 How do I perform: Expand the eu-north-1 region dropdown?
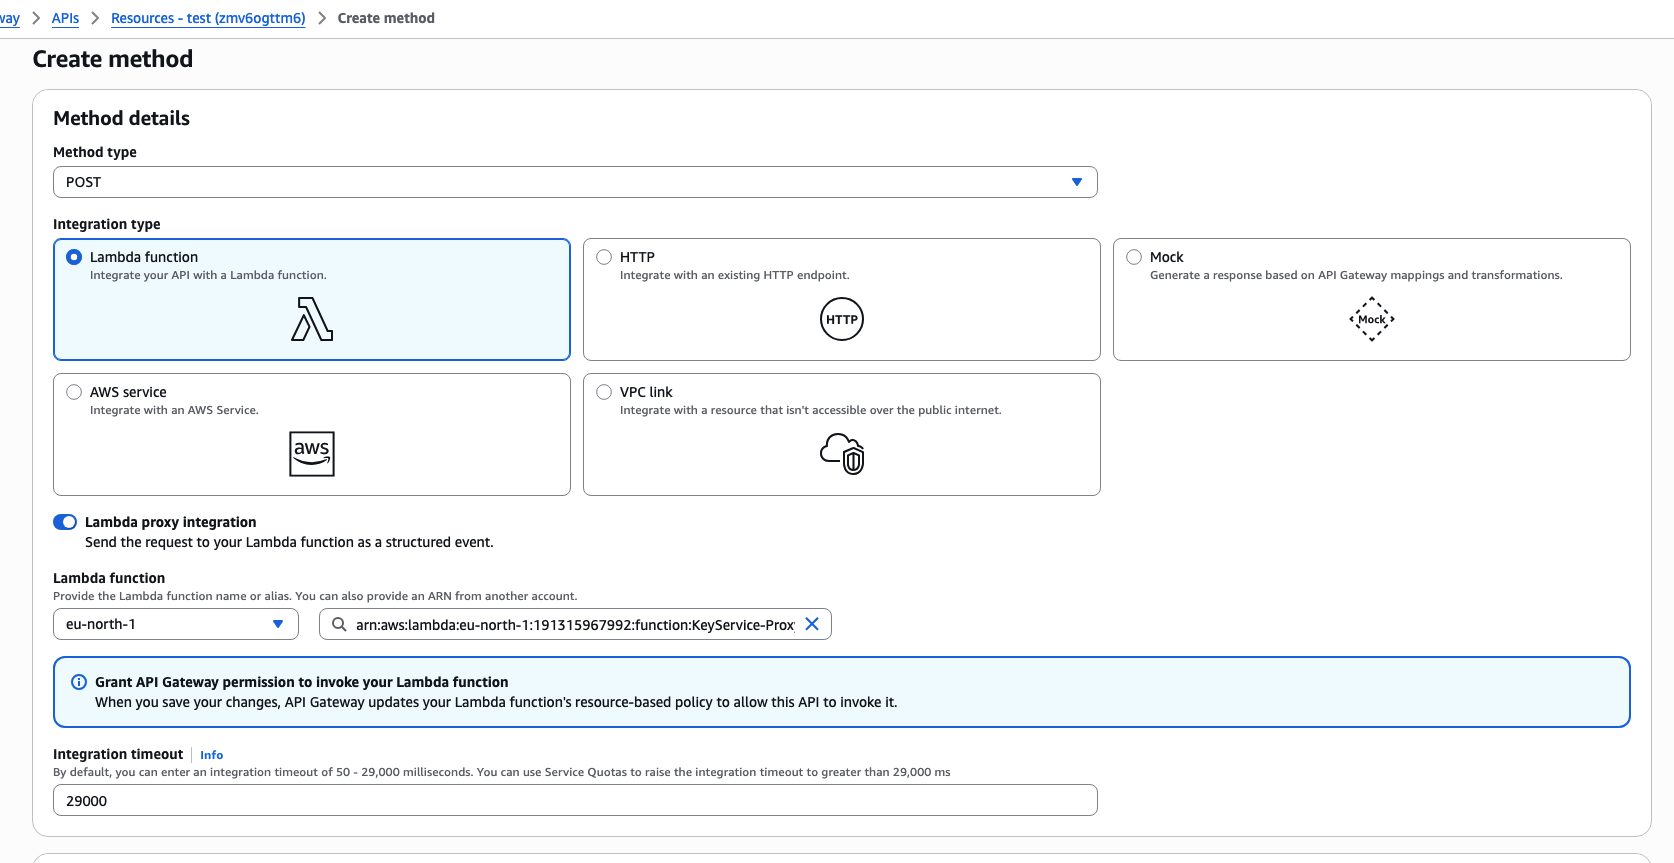coord(175,624)
